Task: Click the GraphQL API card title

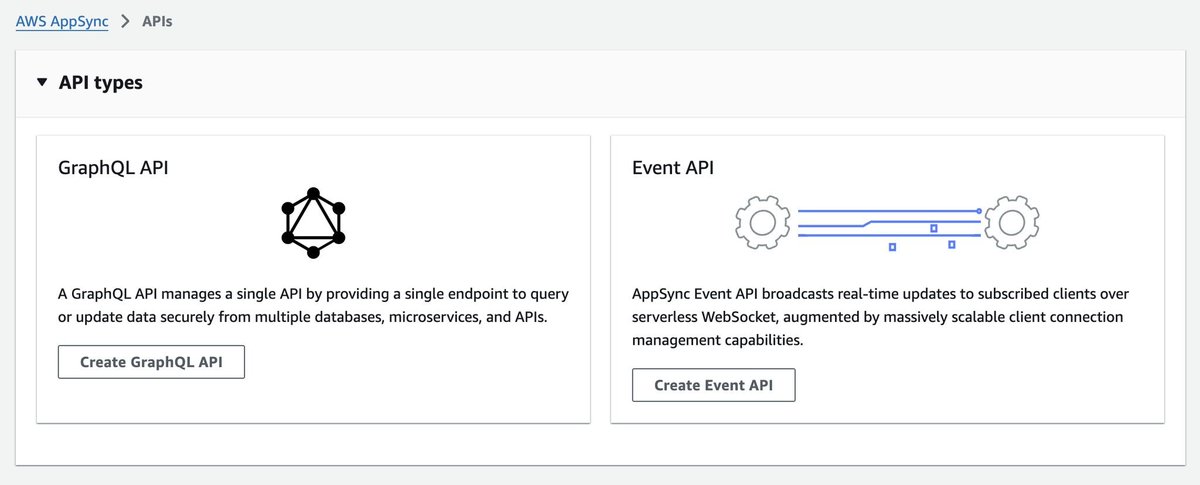Action: point(113,168)
